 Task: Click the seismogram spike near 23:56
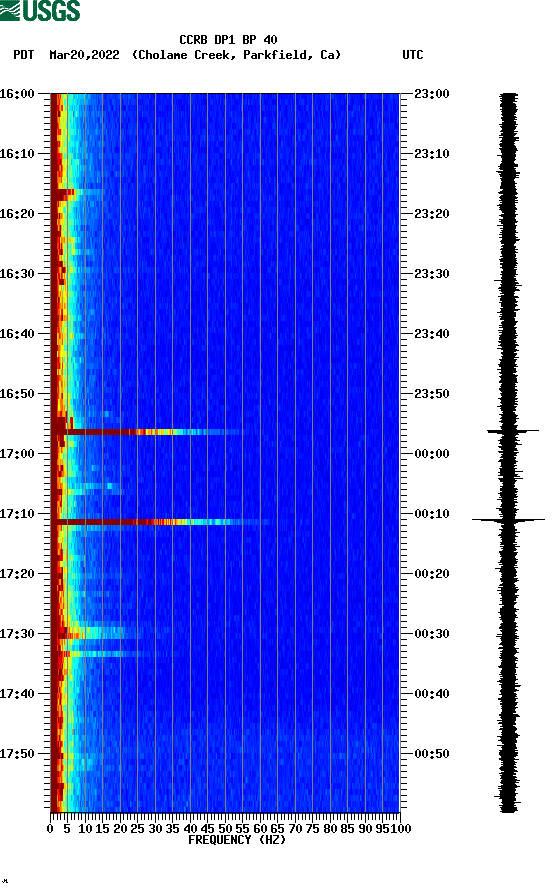pos(512,432)
